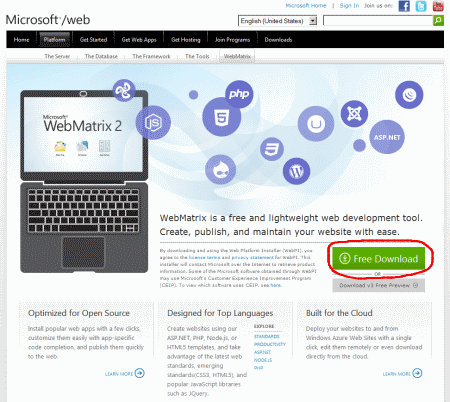Click the spiral-logo bubble under YouTube icon
Image resolution: width=450 pixels, height=402 pixels.
409,95
